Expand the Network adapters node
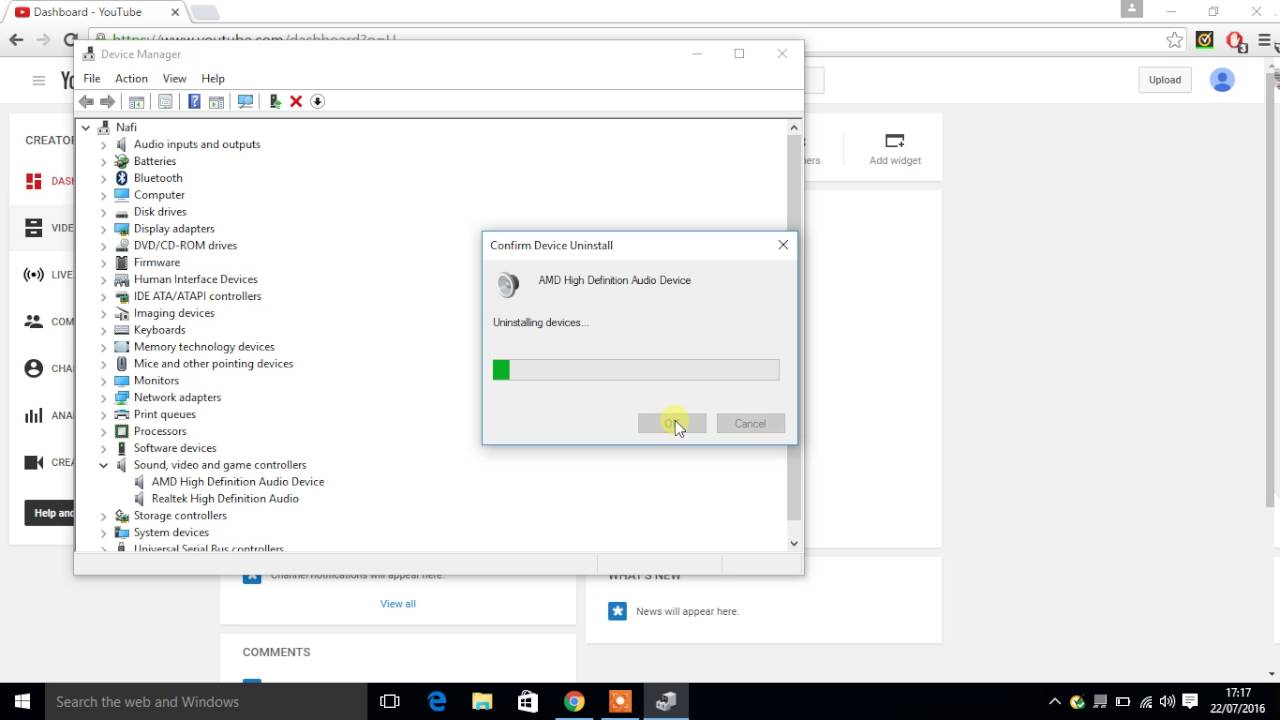 [x=103, y=398]
